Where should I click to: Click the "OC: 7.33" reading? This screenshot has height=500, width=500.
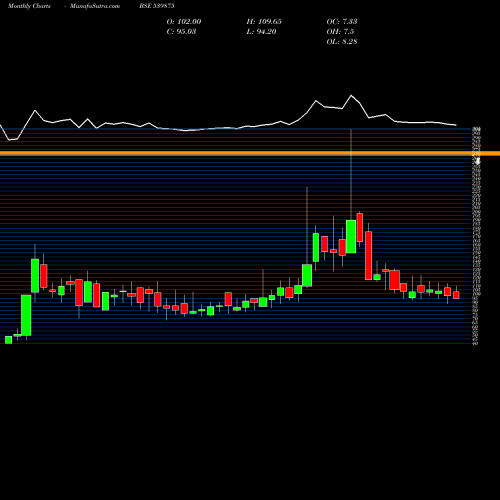[x=342, y=21]
